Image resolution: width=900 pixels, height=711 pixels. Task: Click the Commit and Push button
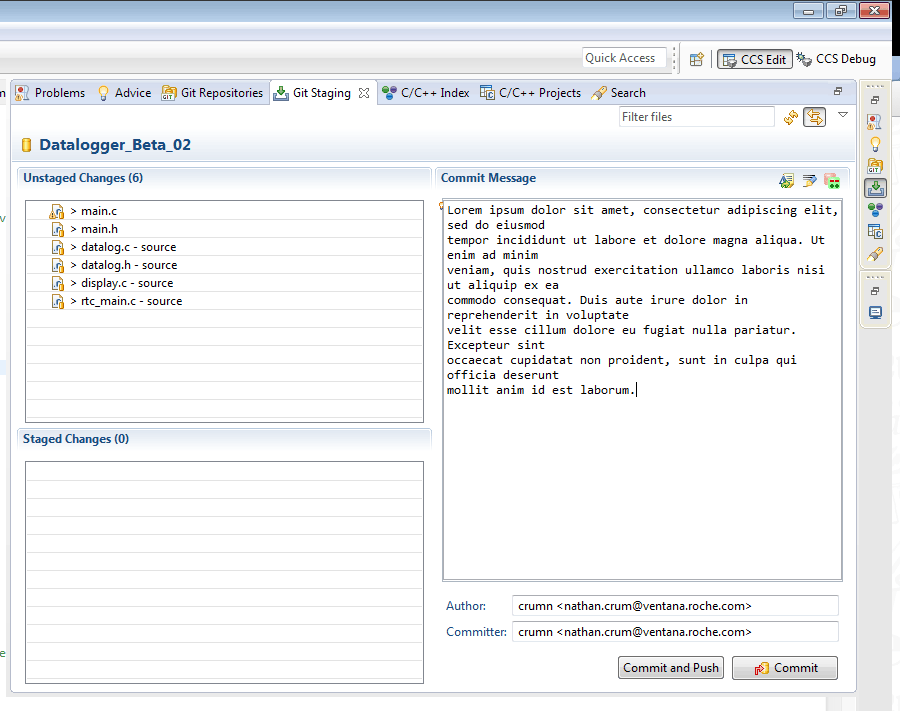(x=671, y=668)
